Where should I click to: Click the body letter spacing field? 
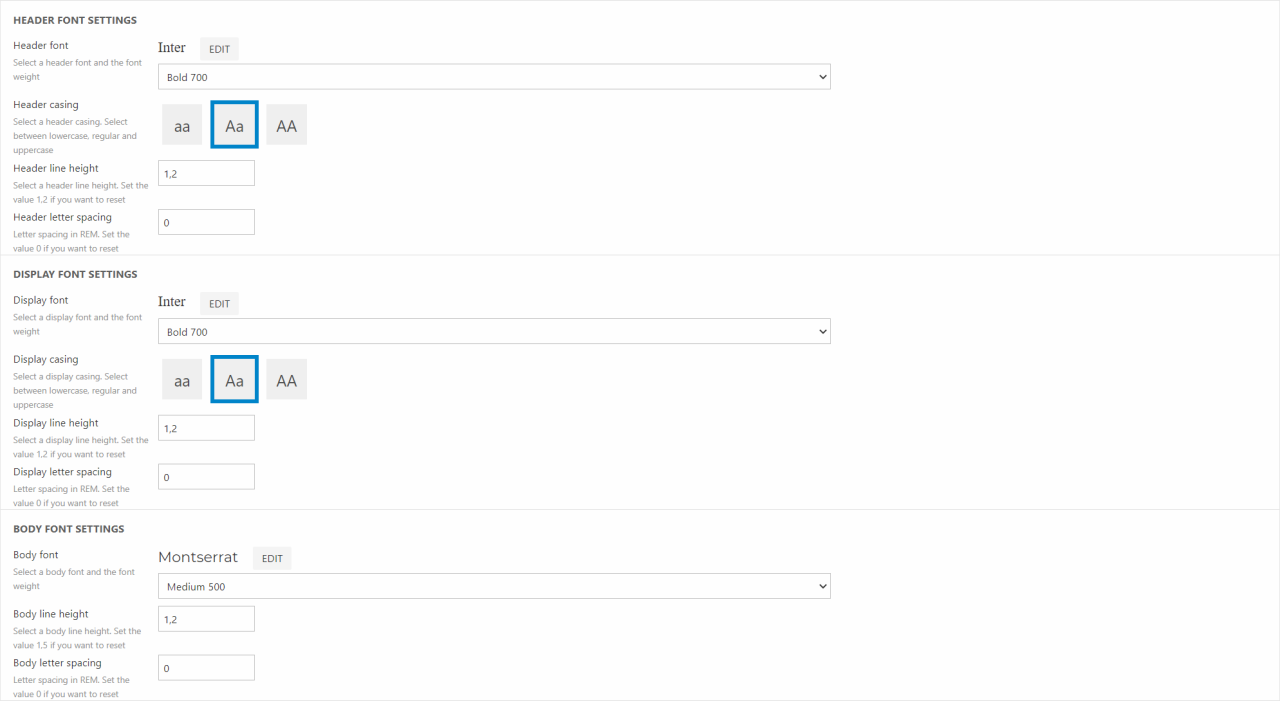pos(206,668)
